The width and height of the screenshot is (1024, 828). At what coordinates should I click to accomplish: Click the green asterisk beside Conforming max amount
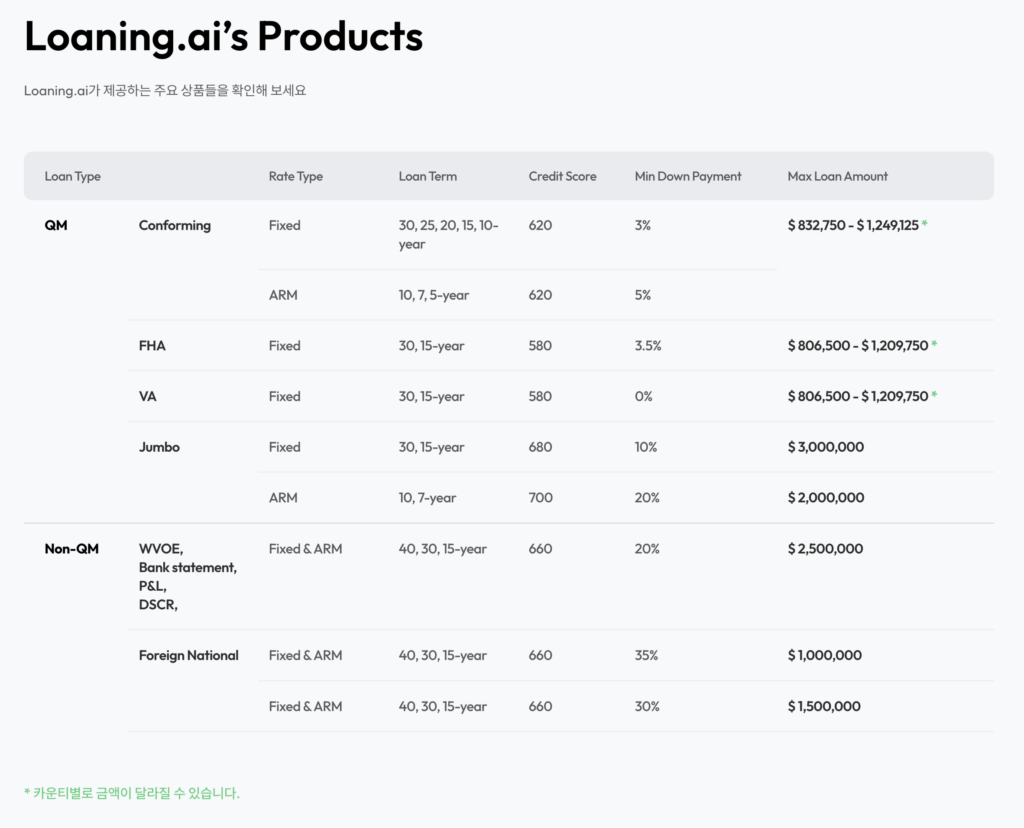[924, 226]
